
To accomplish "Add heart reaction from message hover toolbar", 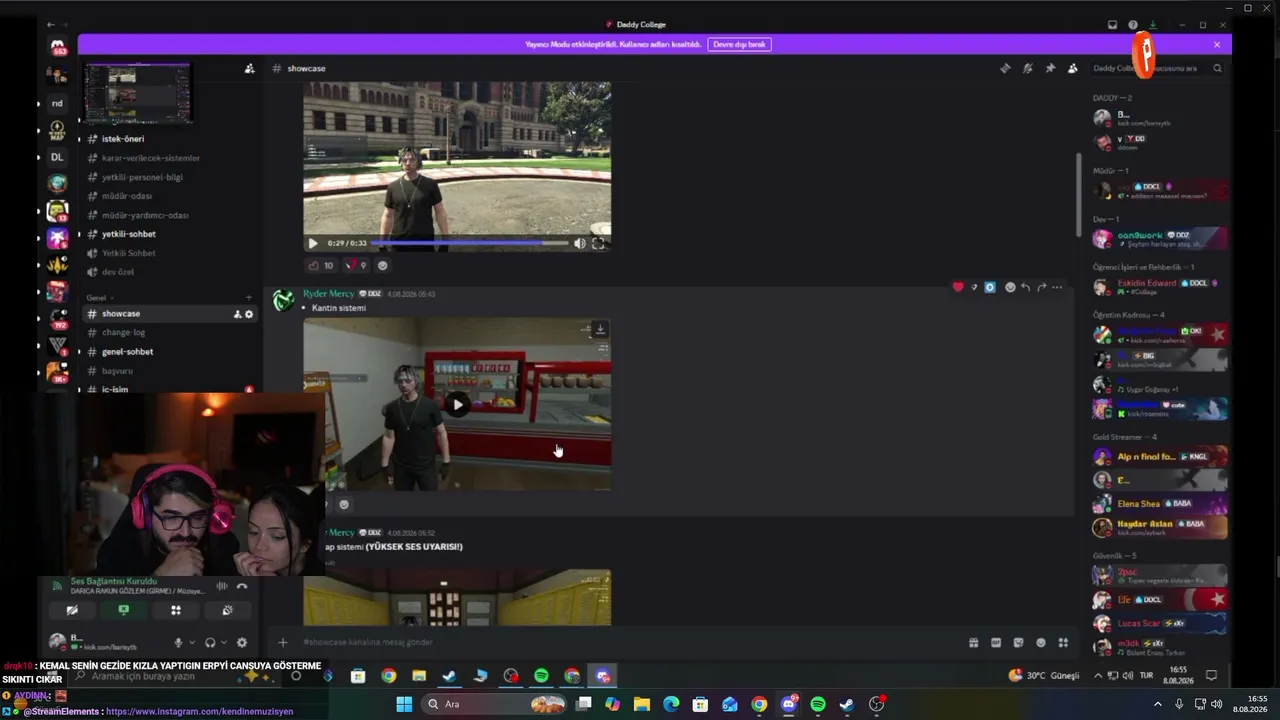I will click(x=958, y=287).
